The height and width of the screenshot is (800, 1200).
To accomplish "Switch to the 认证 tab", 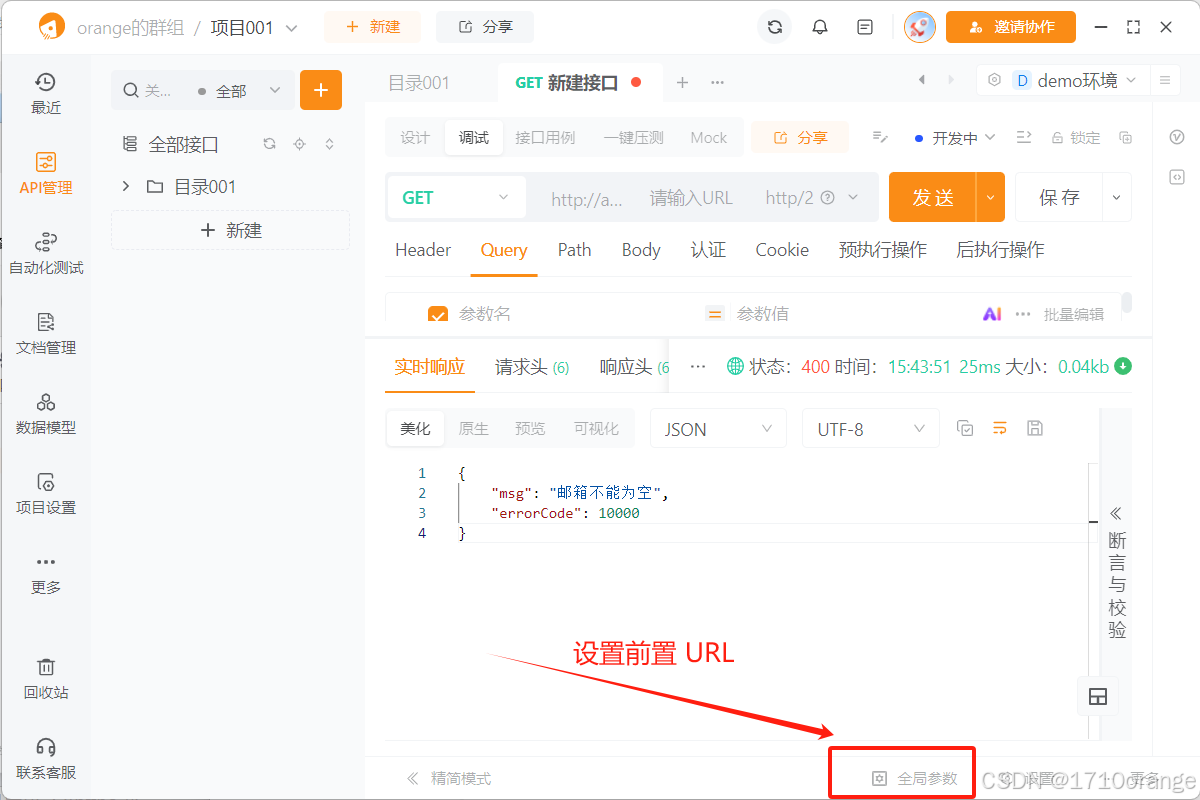I will click(x=708, y=250).
